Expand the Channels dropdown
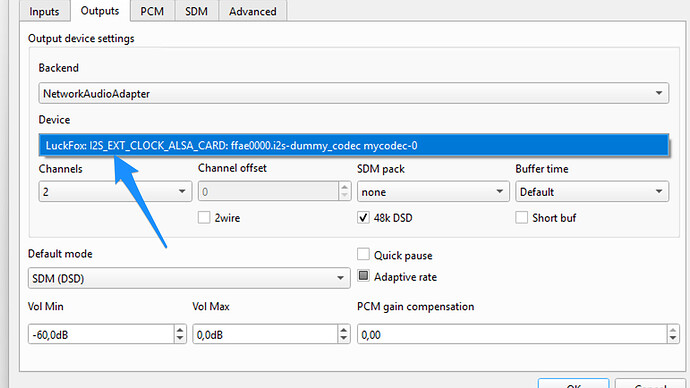Viewport: 690px width, 388px height. pos(115,191)
